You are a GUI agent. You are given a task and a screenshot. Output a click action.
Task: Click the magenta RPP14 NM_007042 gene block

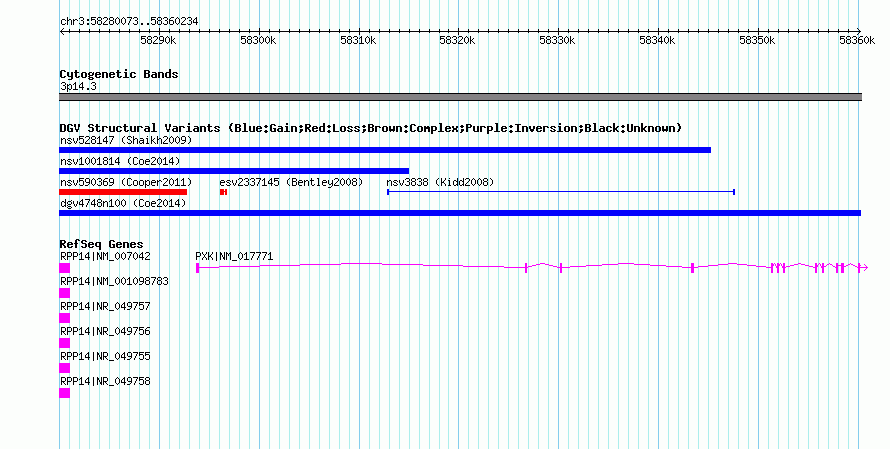pos(65,268)
